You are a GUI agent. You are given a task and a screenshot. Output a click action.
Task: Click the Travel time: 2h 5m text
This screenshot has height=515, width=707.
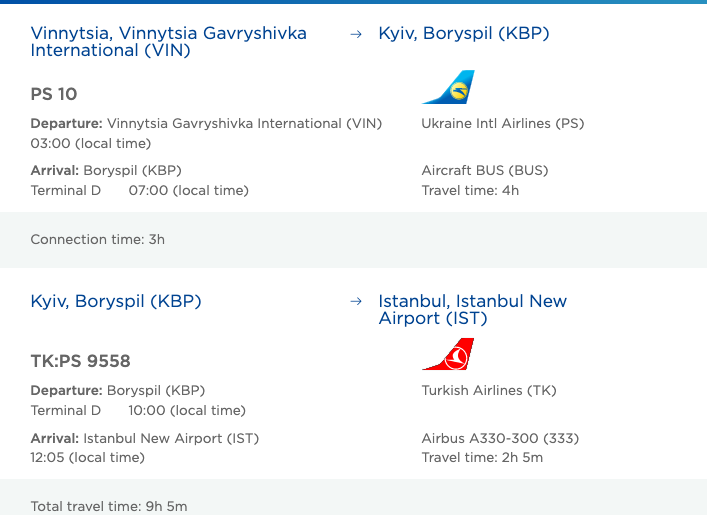(482, 458)
